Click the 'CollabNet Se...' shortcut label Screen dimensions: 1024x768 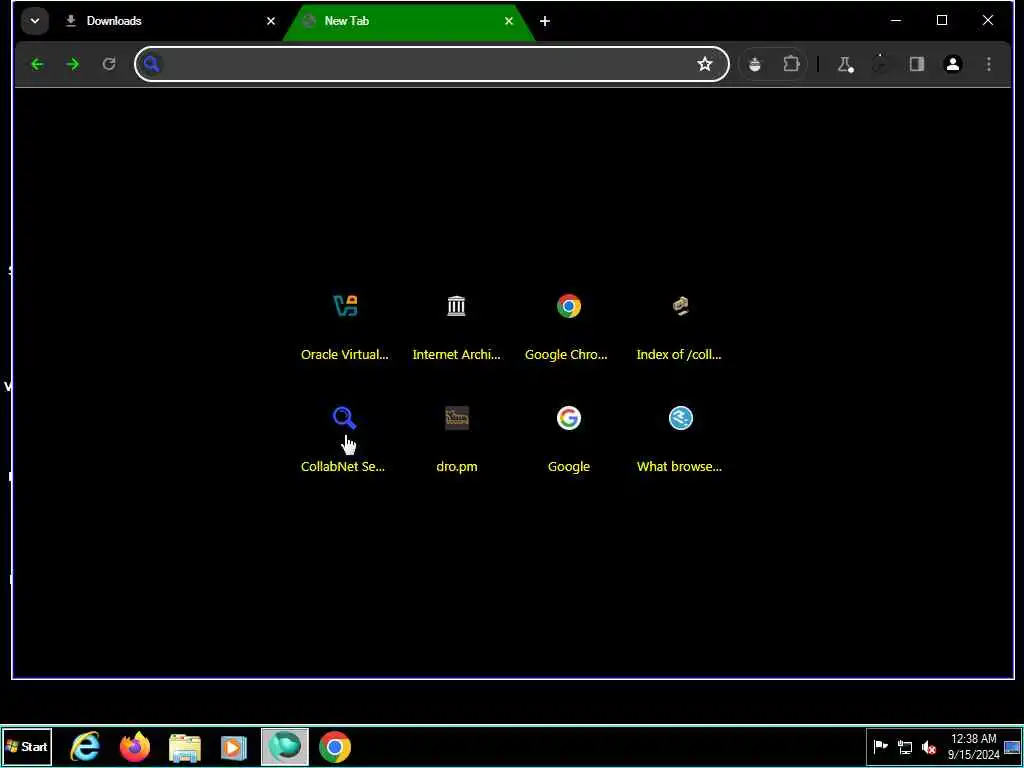pyautogui.click(x=343, y=466)
